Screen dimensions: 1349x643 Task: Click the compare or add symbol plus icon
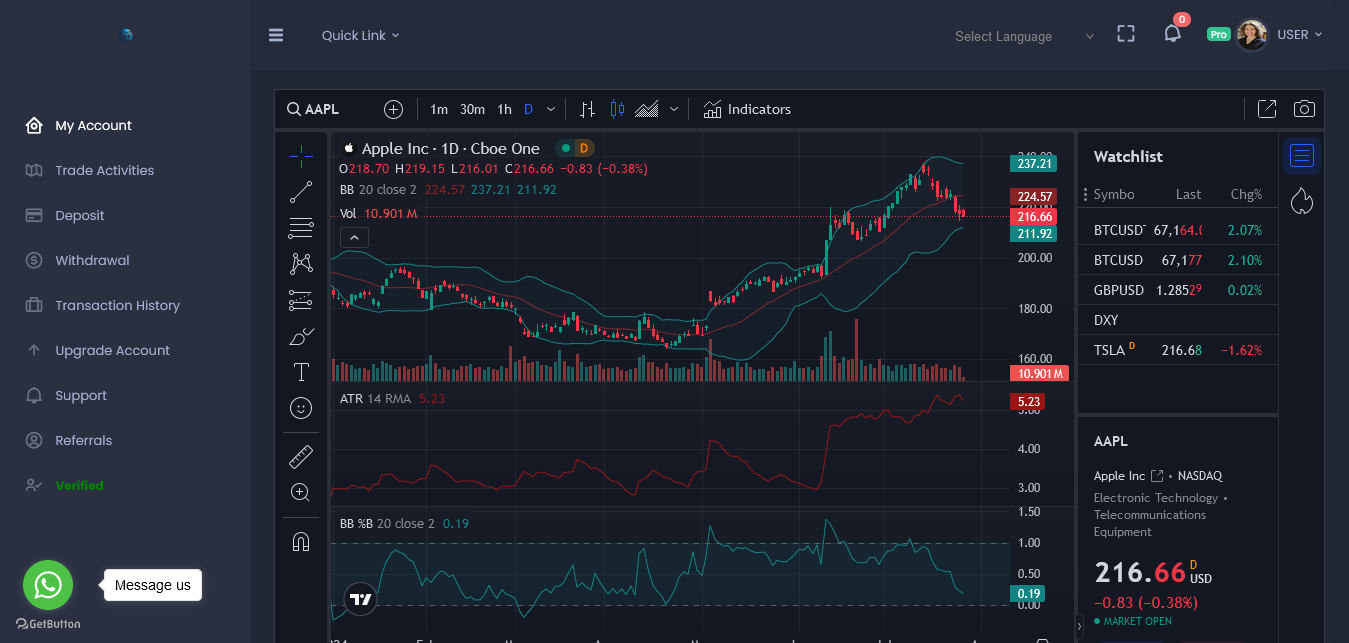(393, 109)
